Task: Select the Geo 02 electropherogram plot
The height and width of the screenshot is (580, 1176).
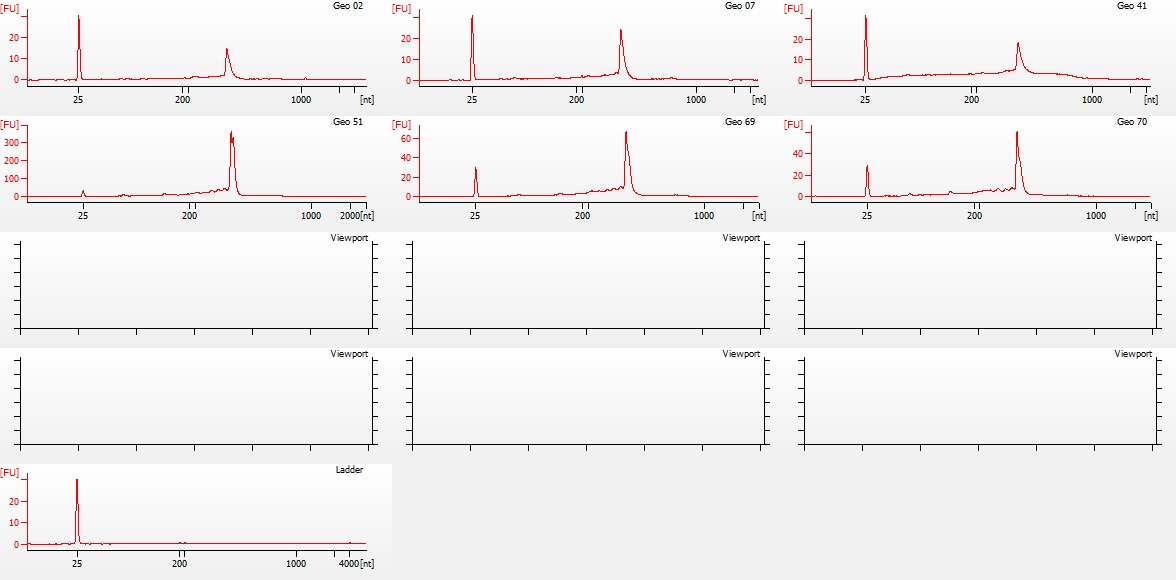Action: (x=196, y=50)
